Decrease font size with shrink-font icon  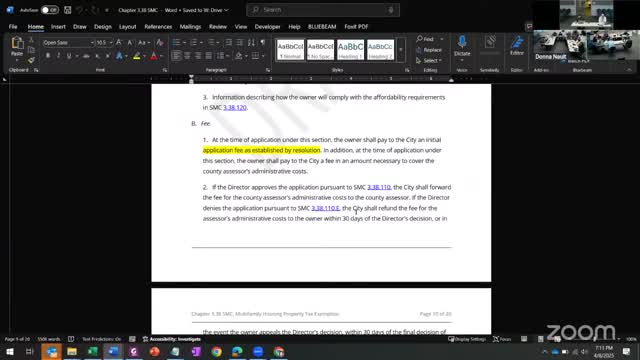click(x=129, y=42)
